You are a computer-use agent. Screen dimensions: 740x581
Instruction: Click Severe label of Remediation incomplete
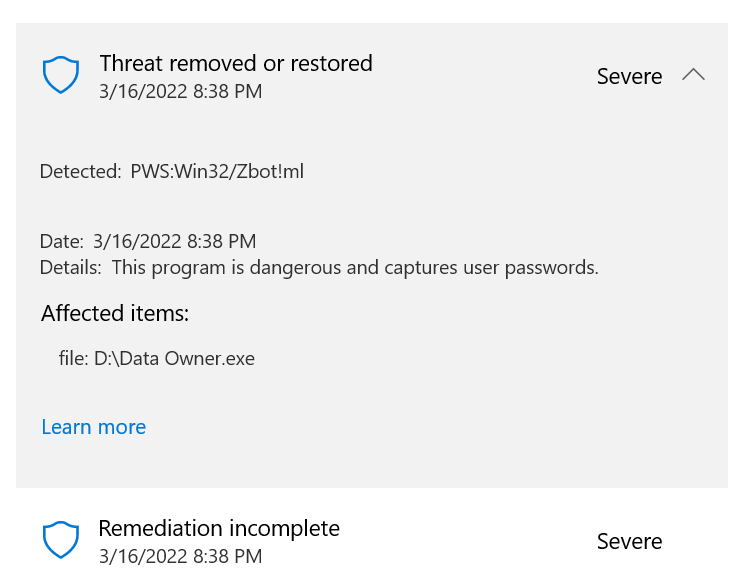point(629,541)
